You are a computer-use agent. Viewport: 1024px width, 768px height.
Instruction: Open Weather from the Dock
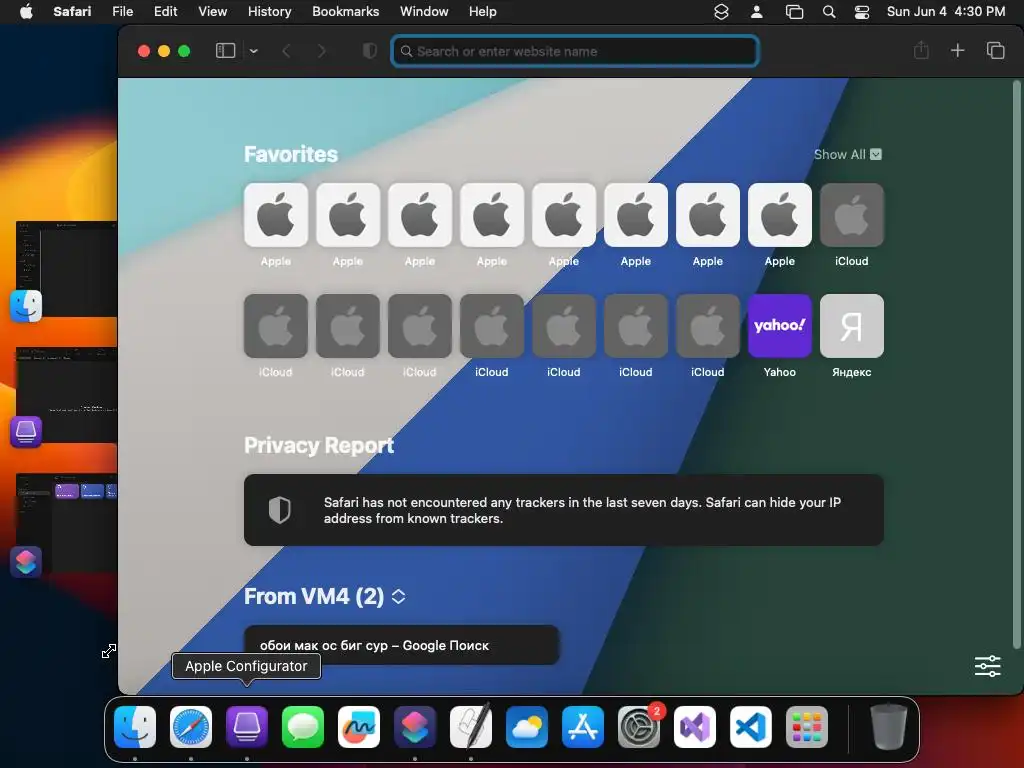[x=527, y=727]
